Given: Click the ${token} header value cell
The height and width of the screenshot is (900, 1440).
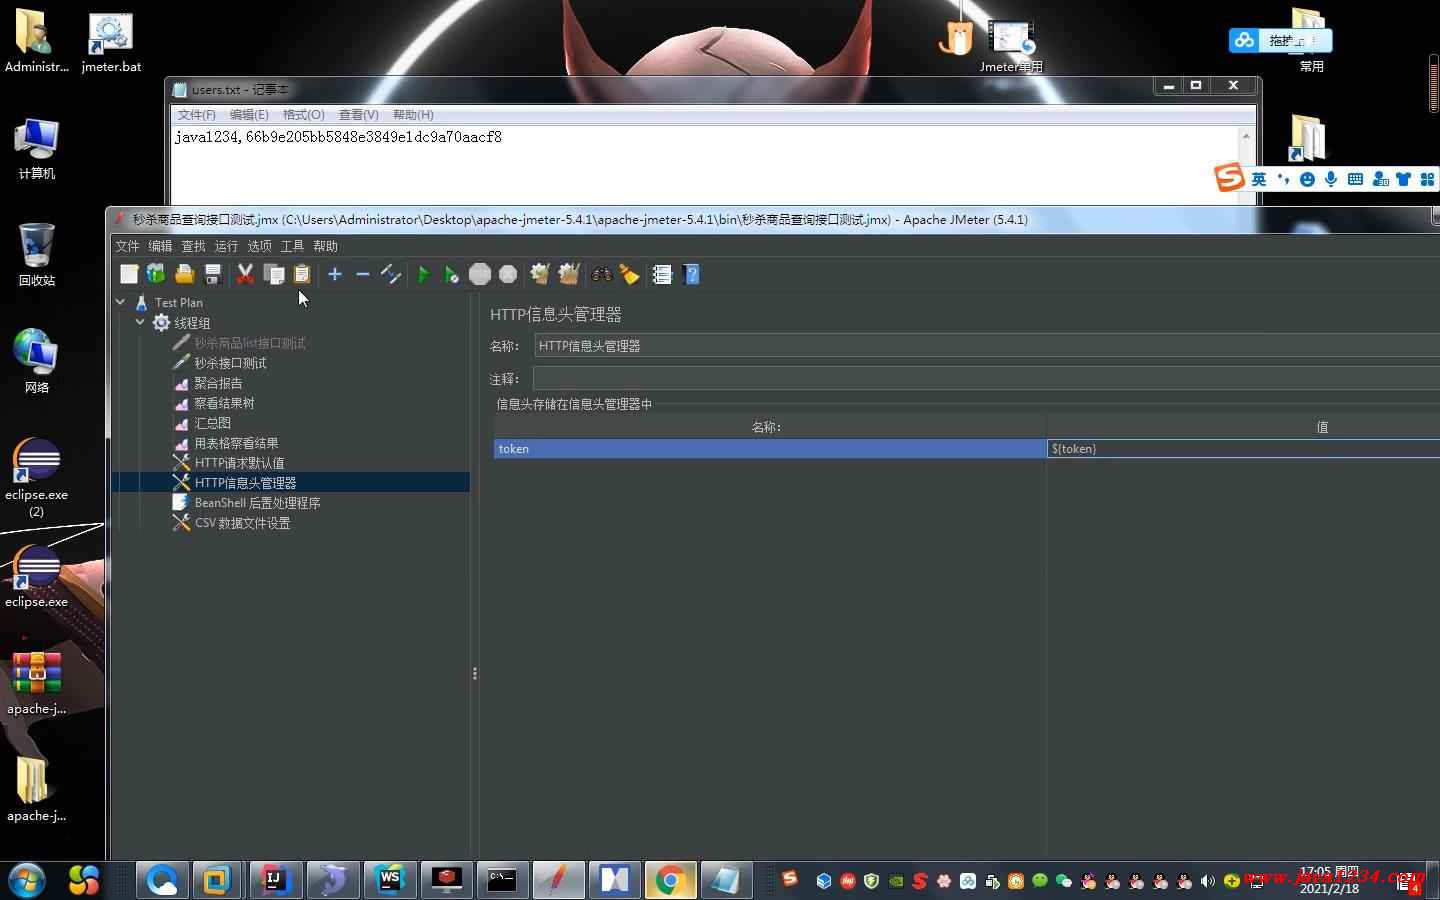Looking at the screenshot, I should point(1243,449).
